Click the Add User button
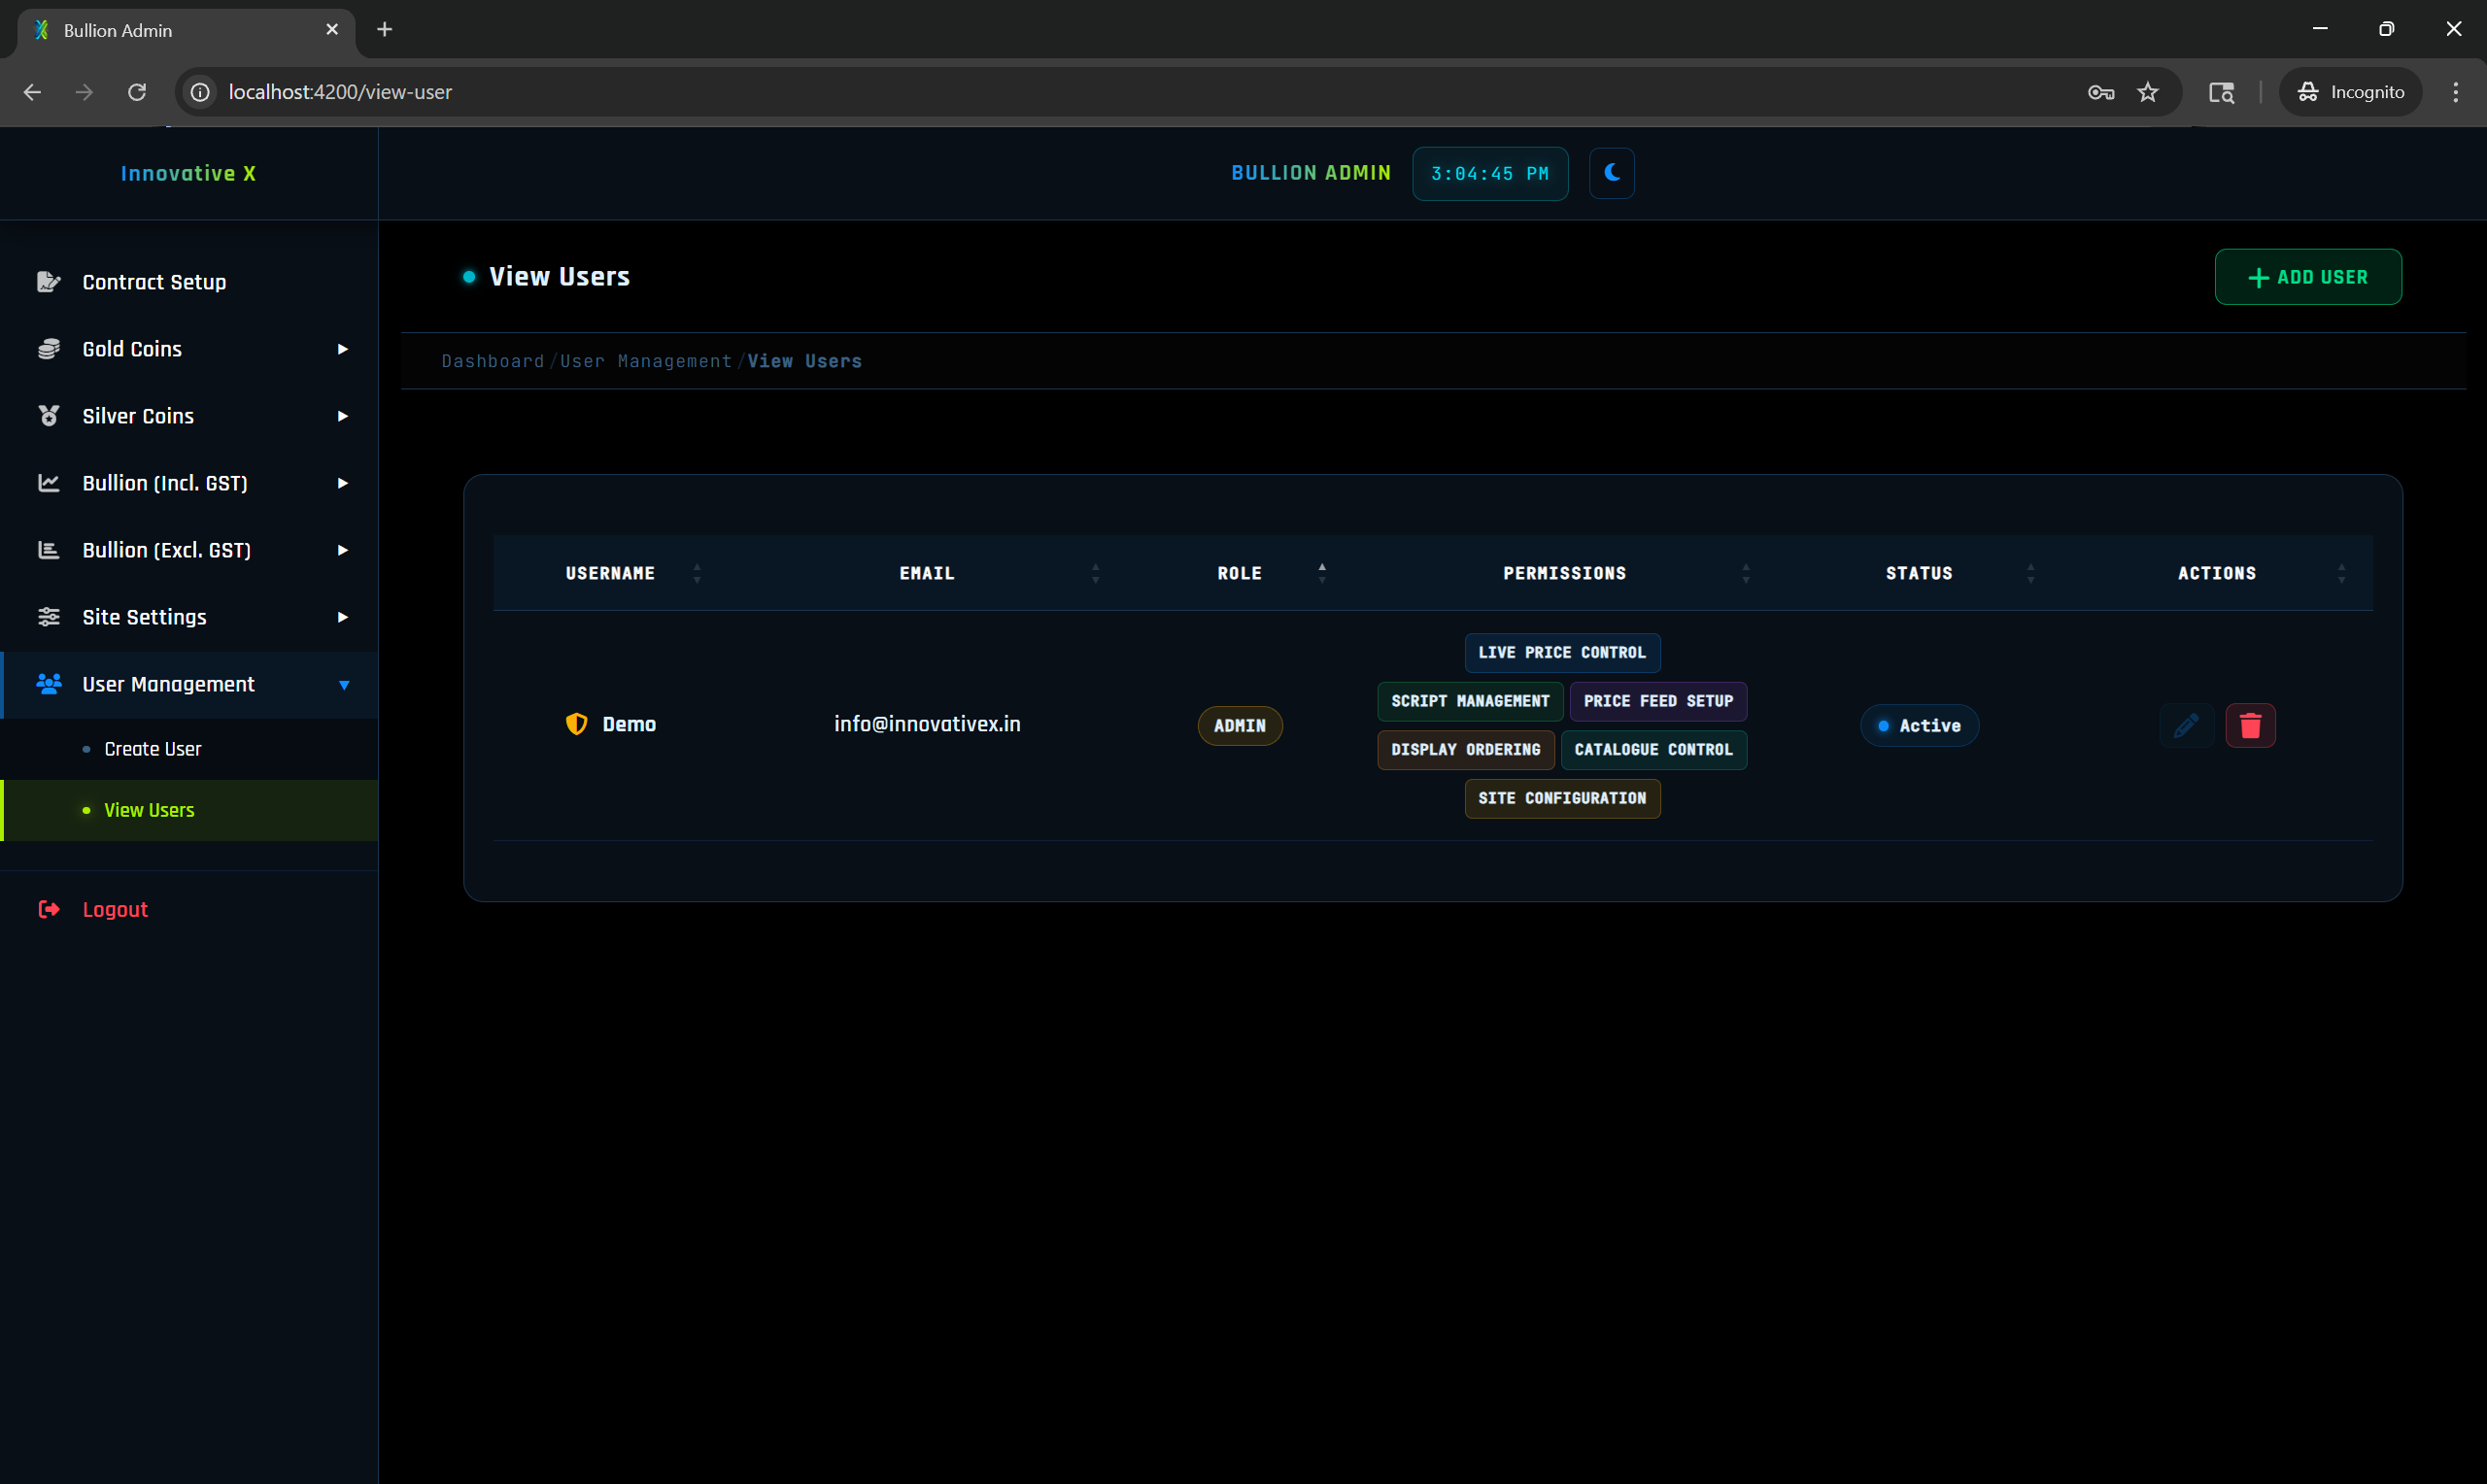This screenshot has width=2487, height=1484. pyautogui.click(x=2307, y=277)
